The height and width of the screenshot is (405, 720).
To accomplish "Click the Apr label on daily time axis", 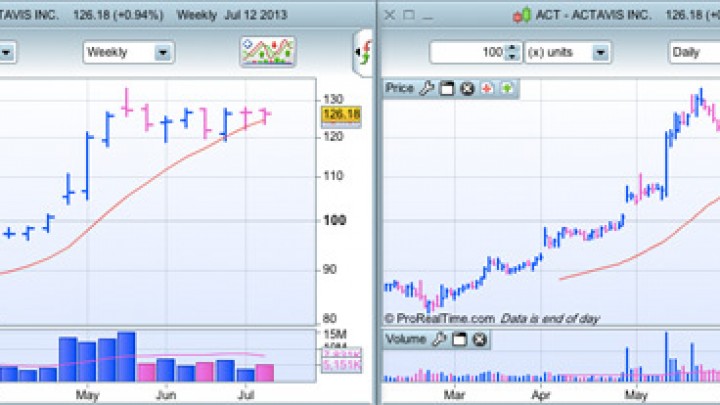I will [541, 395].
